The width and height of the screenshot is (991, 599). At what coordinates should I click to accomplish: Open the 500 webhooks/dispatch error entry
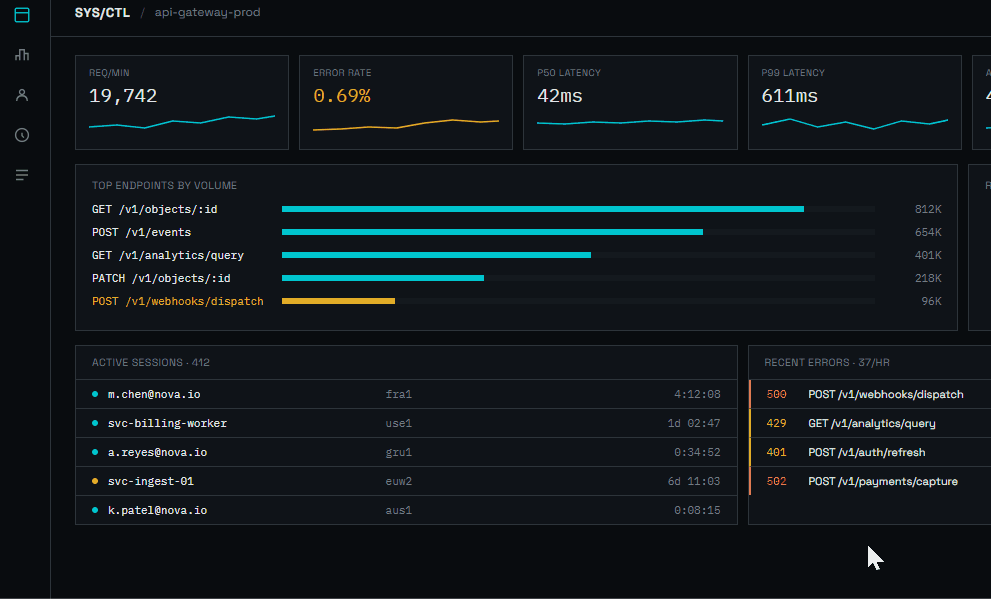[870, 394]
